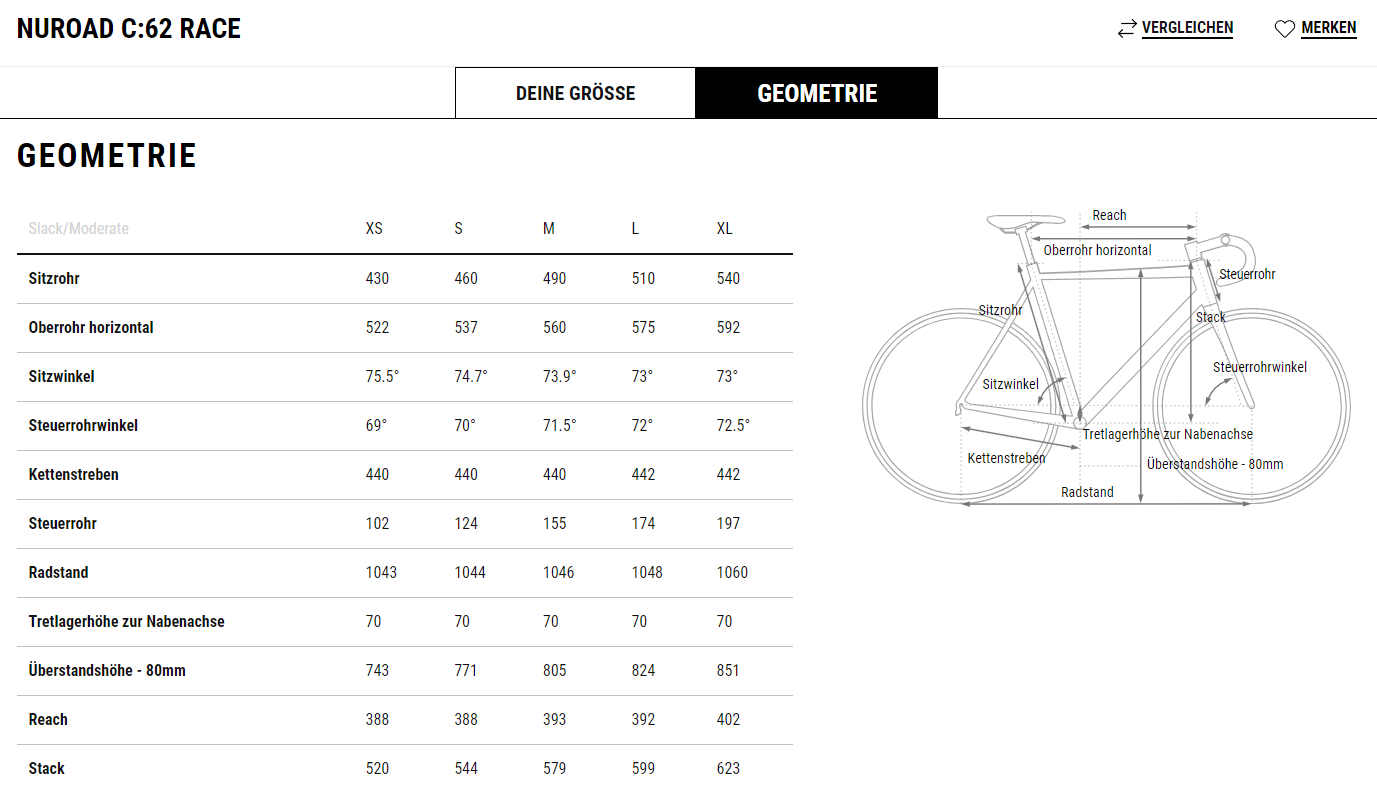Select the M size column header
The width and height of the screenshot is (1377, 799).
click(548, 228)
